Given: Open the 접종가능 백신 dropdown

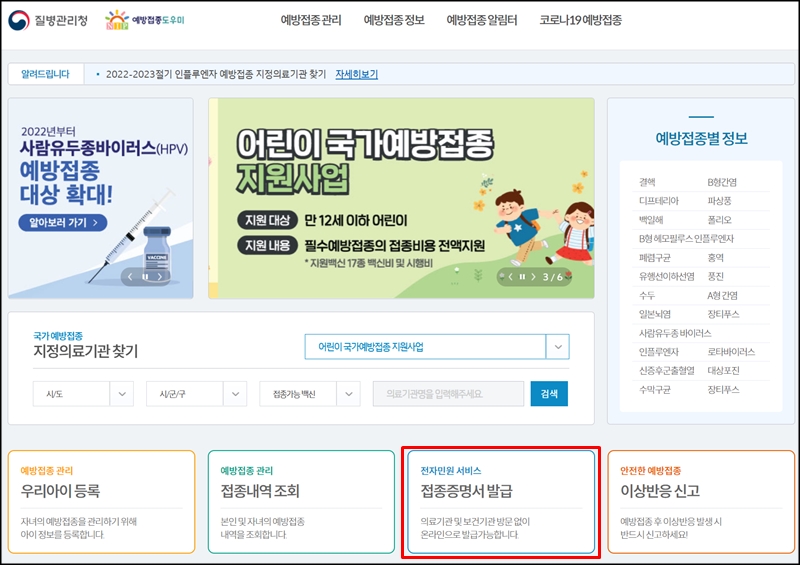Looking at the screenshot, I should [x=310, y=394].
